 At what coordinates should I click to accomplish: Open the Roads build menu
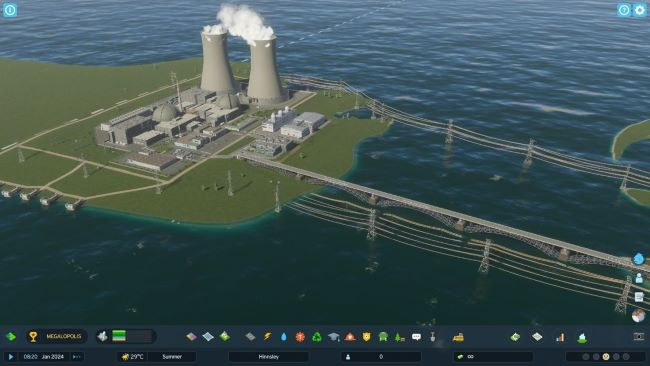pos(250,337)
